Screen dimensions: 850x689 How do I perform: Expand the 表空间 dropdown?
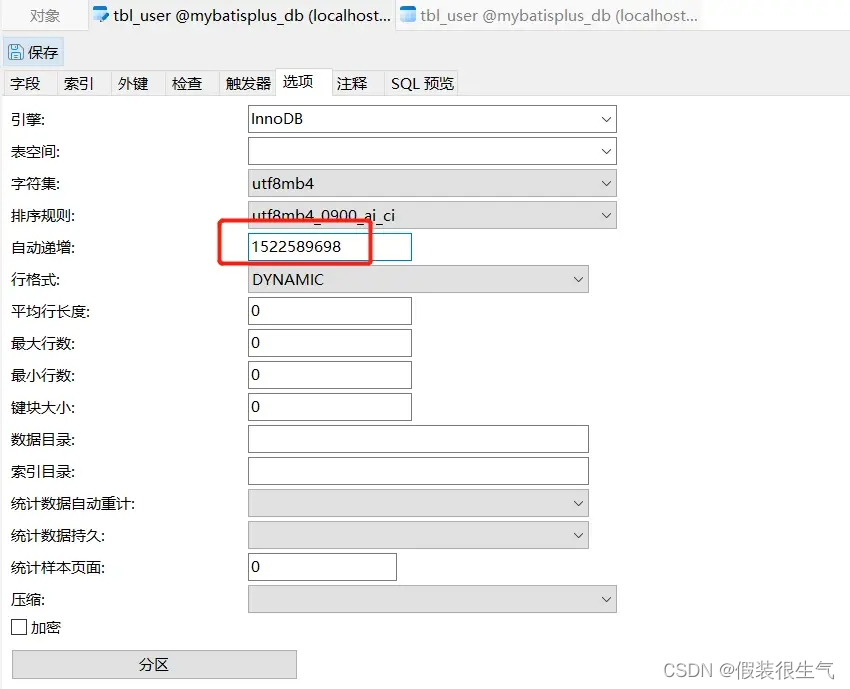click(606, 151)
